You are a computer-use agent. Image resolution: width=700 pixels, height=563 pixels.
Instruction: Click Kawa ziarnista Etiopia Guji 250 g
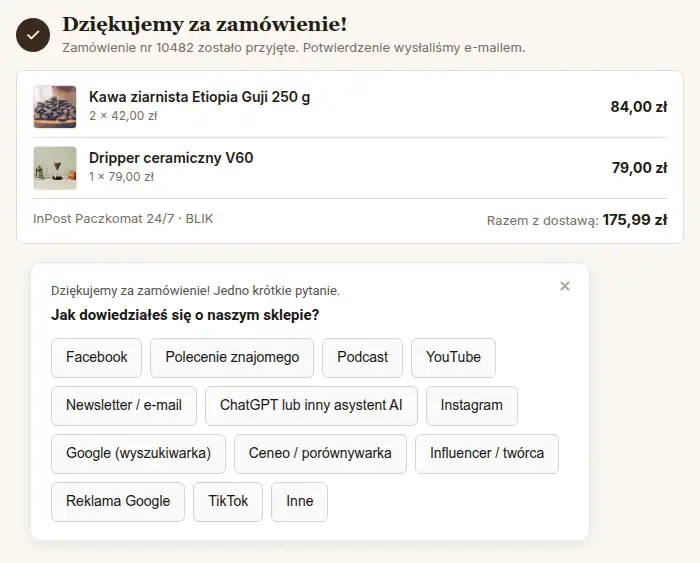(x=199, y=97)
